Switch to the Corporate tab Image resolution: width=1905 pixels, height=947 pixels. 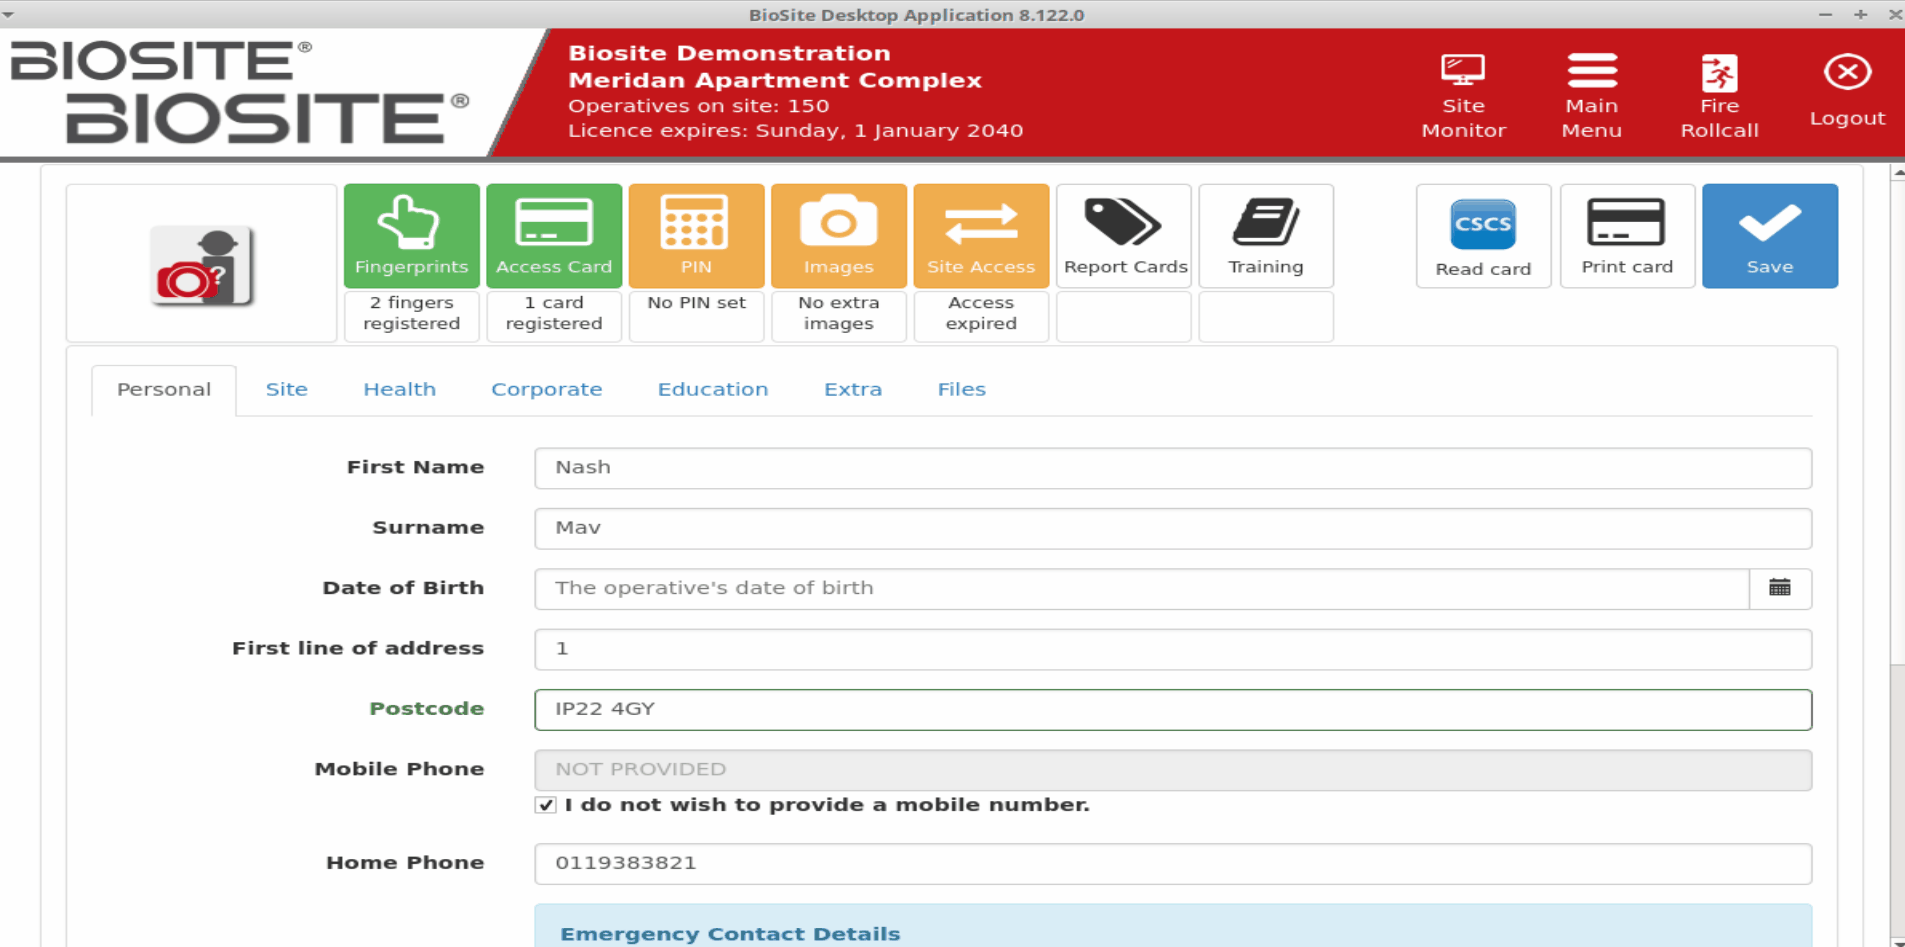pyautogui.click(x=547, y=390)
